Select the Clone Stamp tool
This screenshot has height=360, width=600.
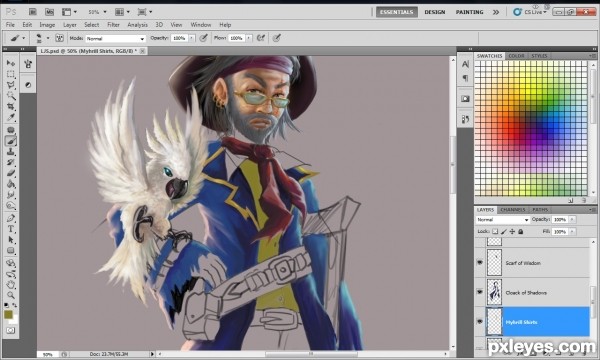(11, 152)
